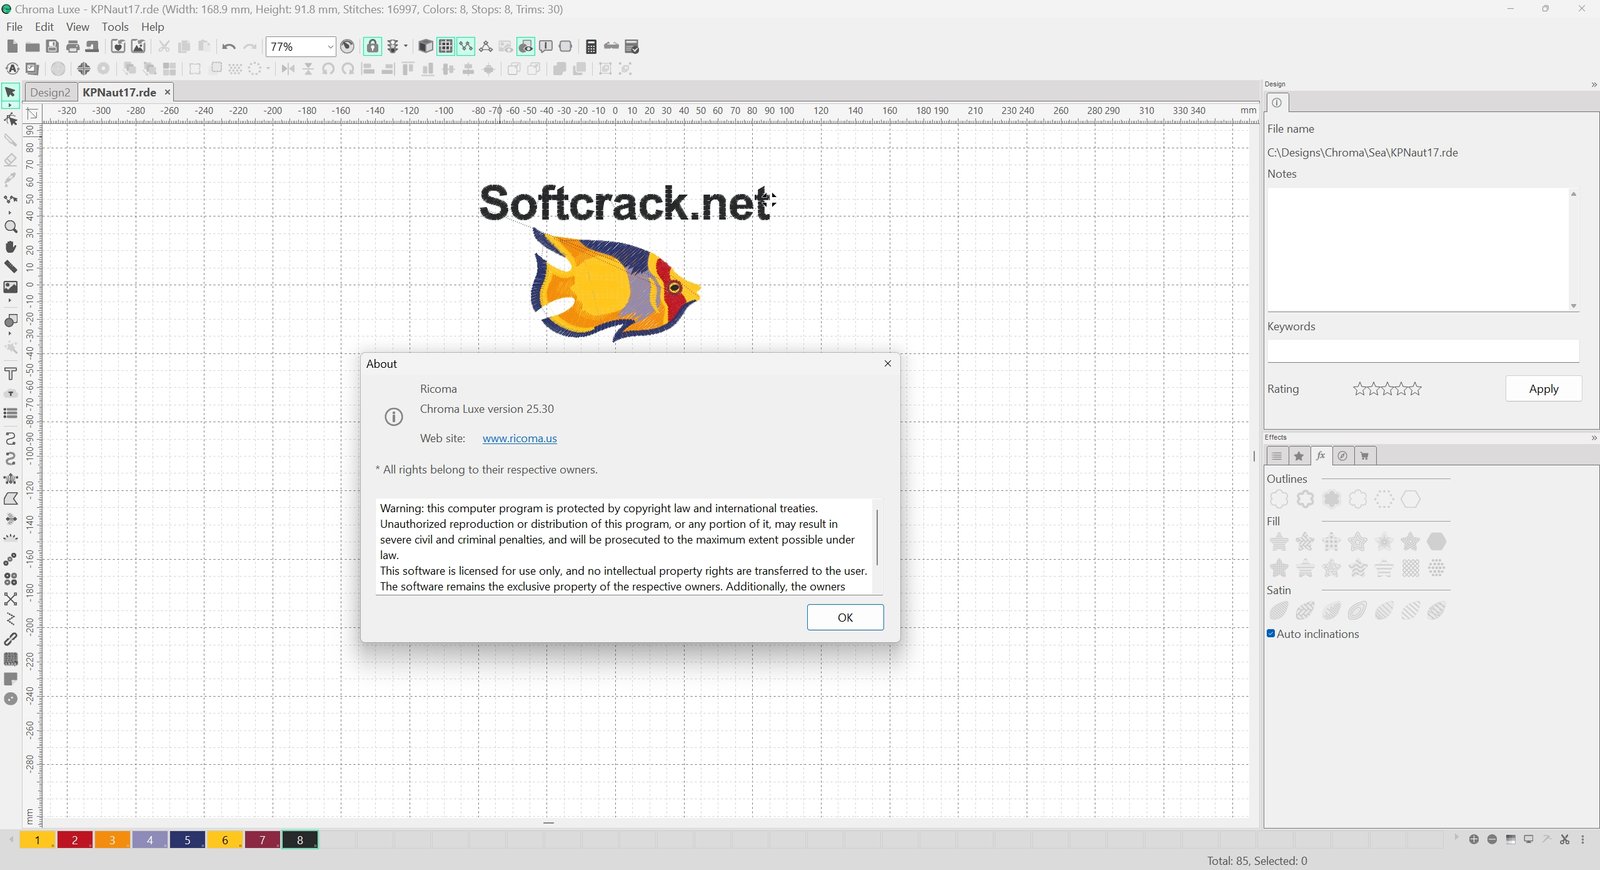Click the traffic light stitch simulator icon
Image resolution: width=1600 pixels, height=870 pixels.
click(x=393, y=46)
